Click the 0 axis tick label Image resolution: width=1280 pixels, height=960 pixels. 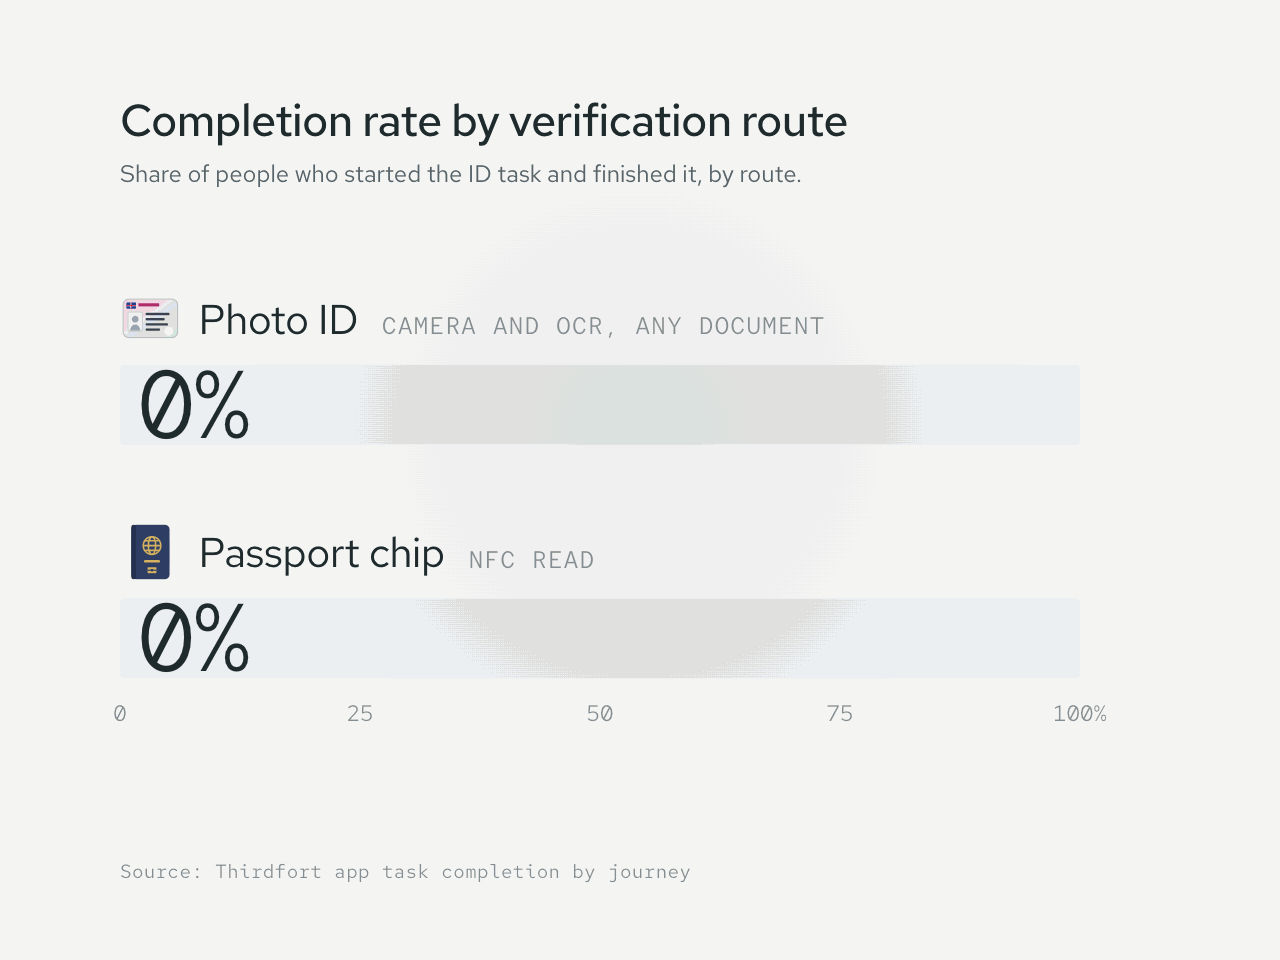click(x=120, y=714)
